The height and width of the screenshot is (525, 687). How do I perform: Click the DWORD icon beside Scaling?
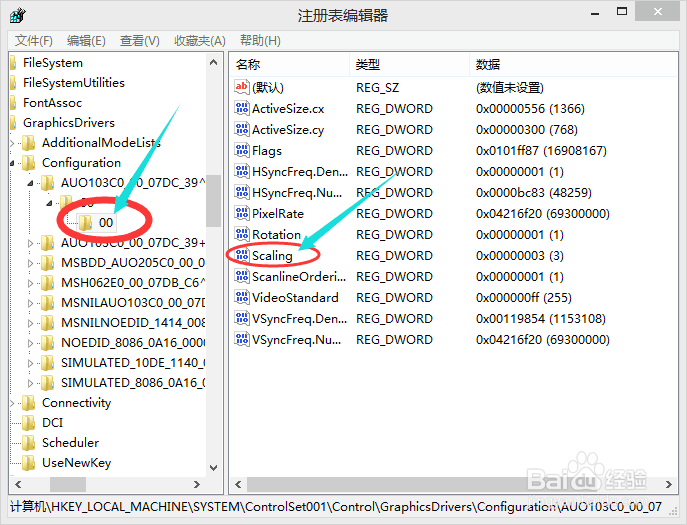pyautogui.click(x=242, y=255)
